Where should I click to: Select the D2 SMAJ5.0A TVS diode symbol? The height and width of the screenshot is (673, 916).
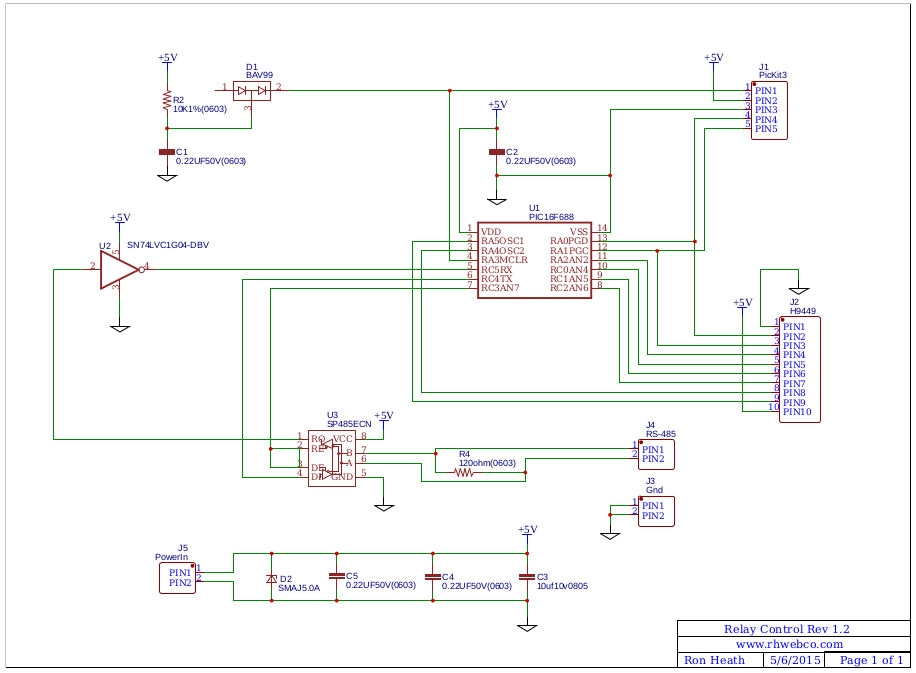pos(271,580)
